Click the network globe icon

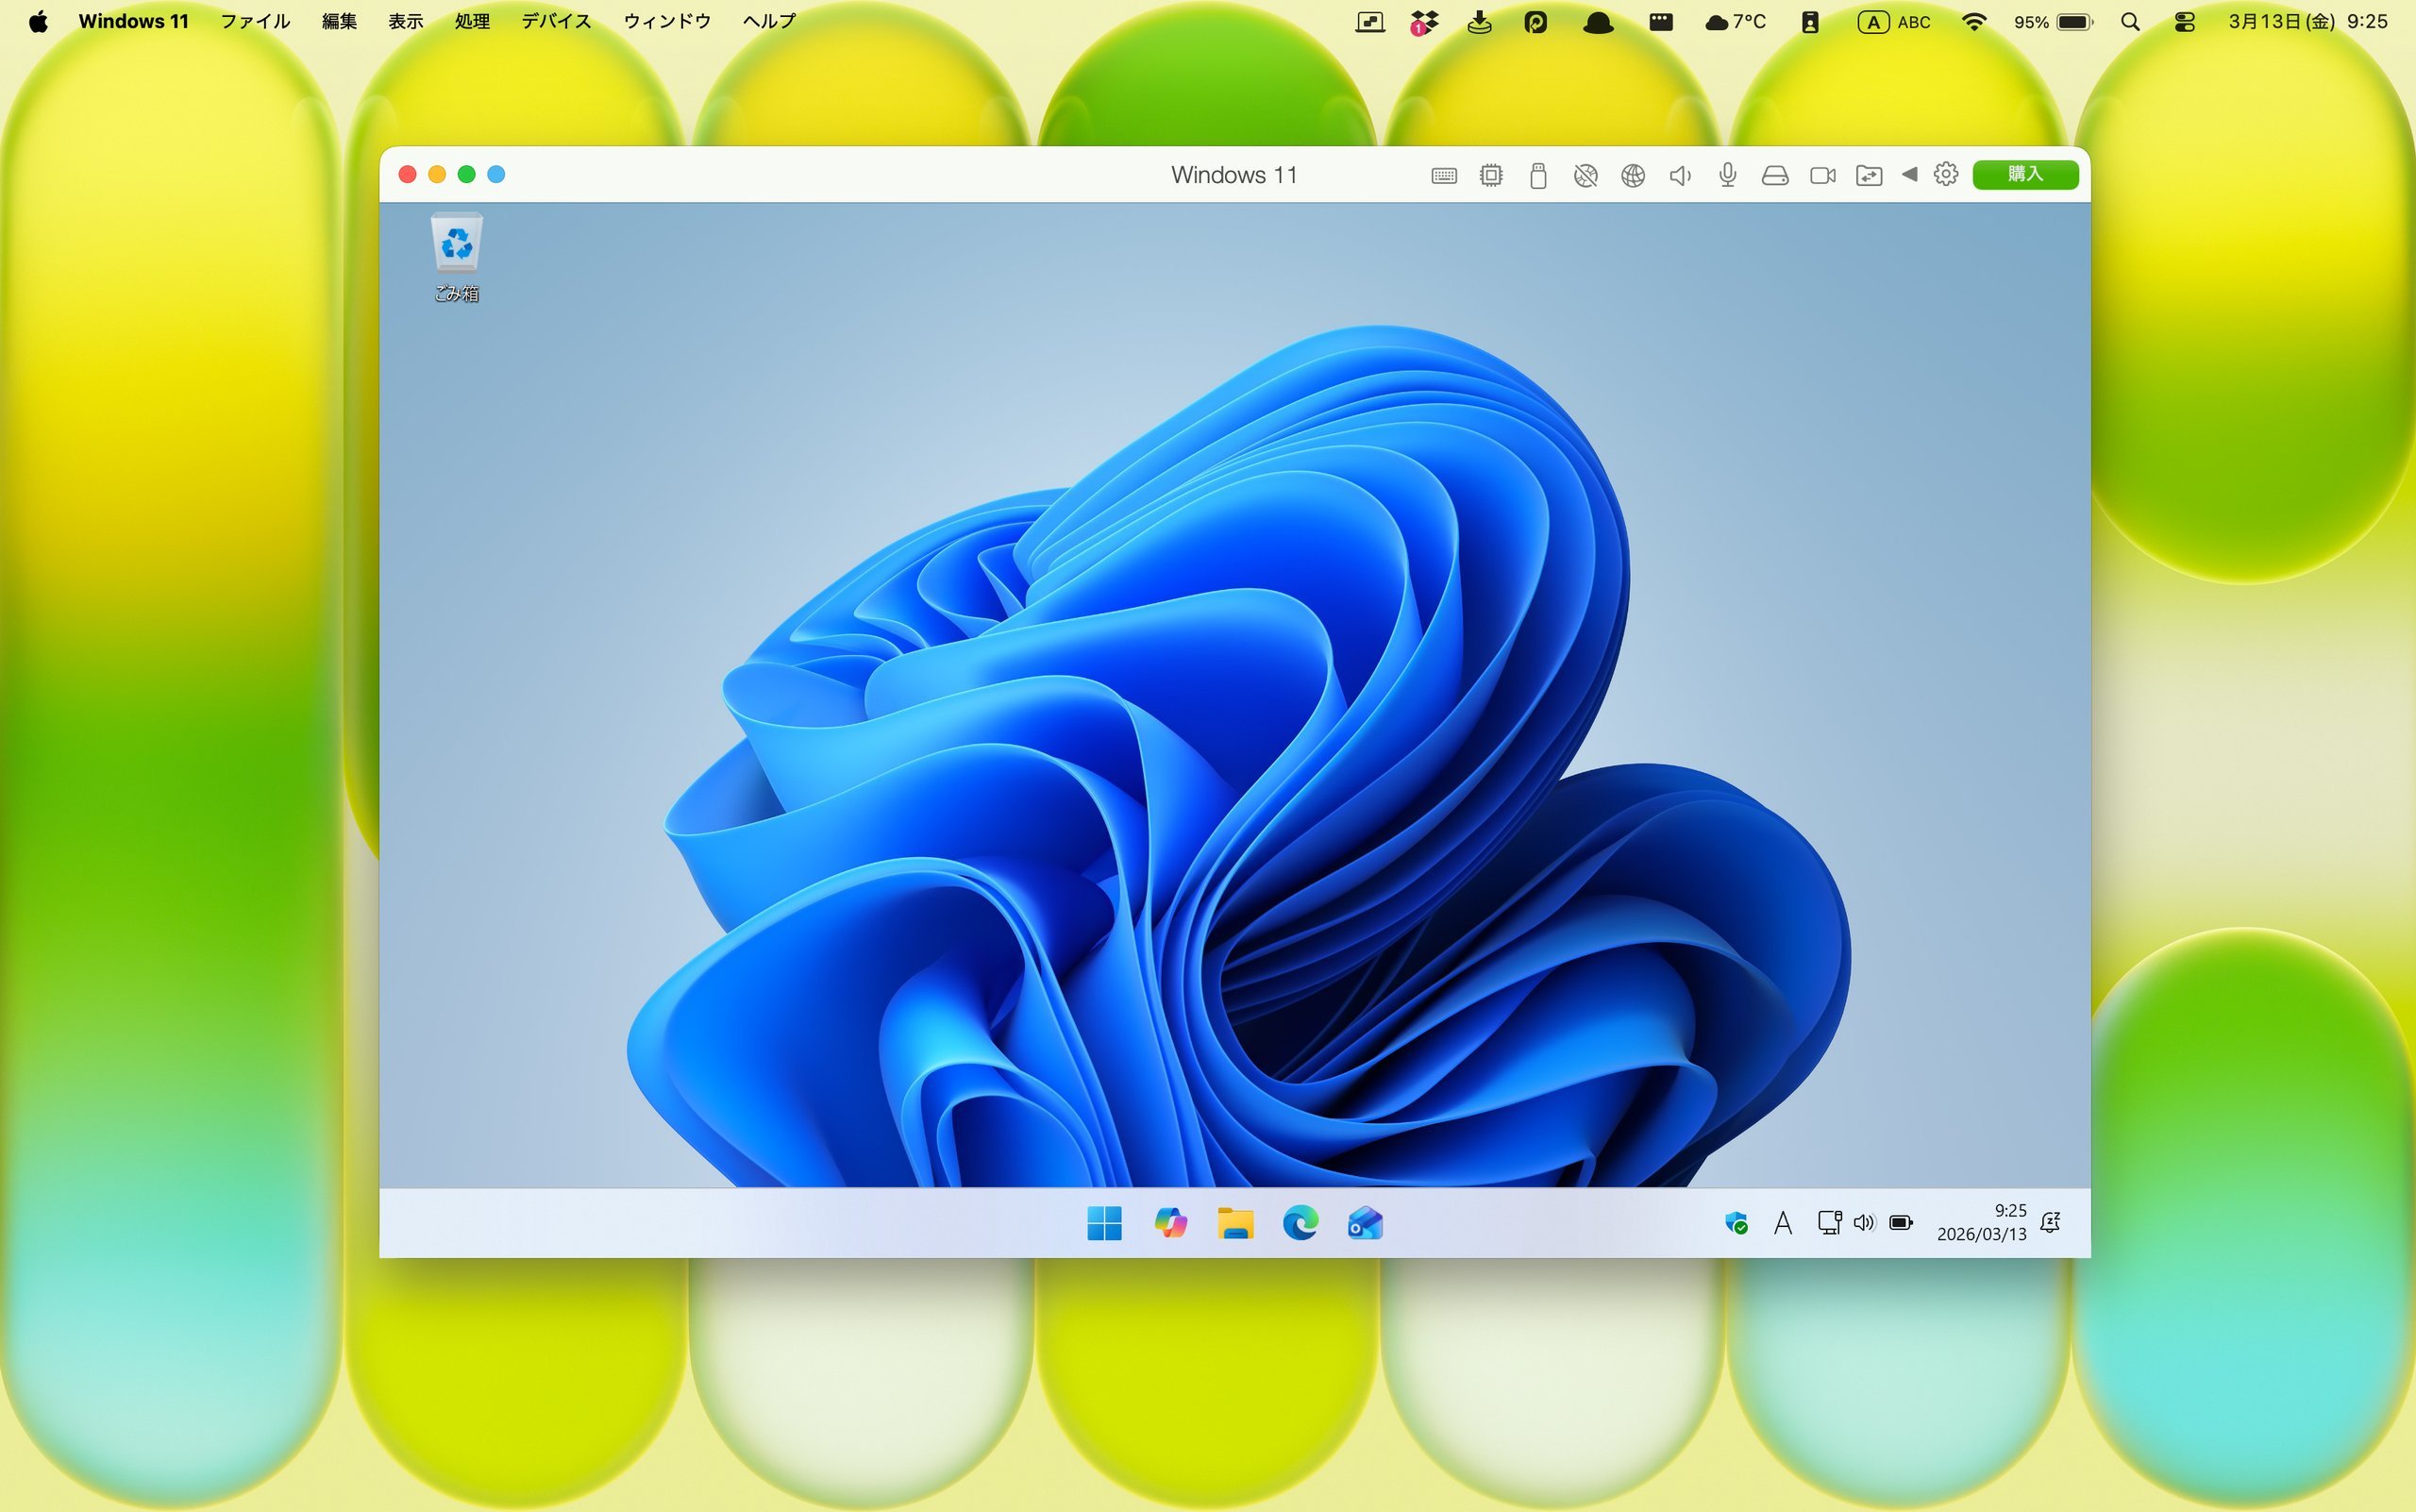pos(1633,176)
